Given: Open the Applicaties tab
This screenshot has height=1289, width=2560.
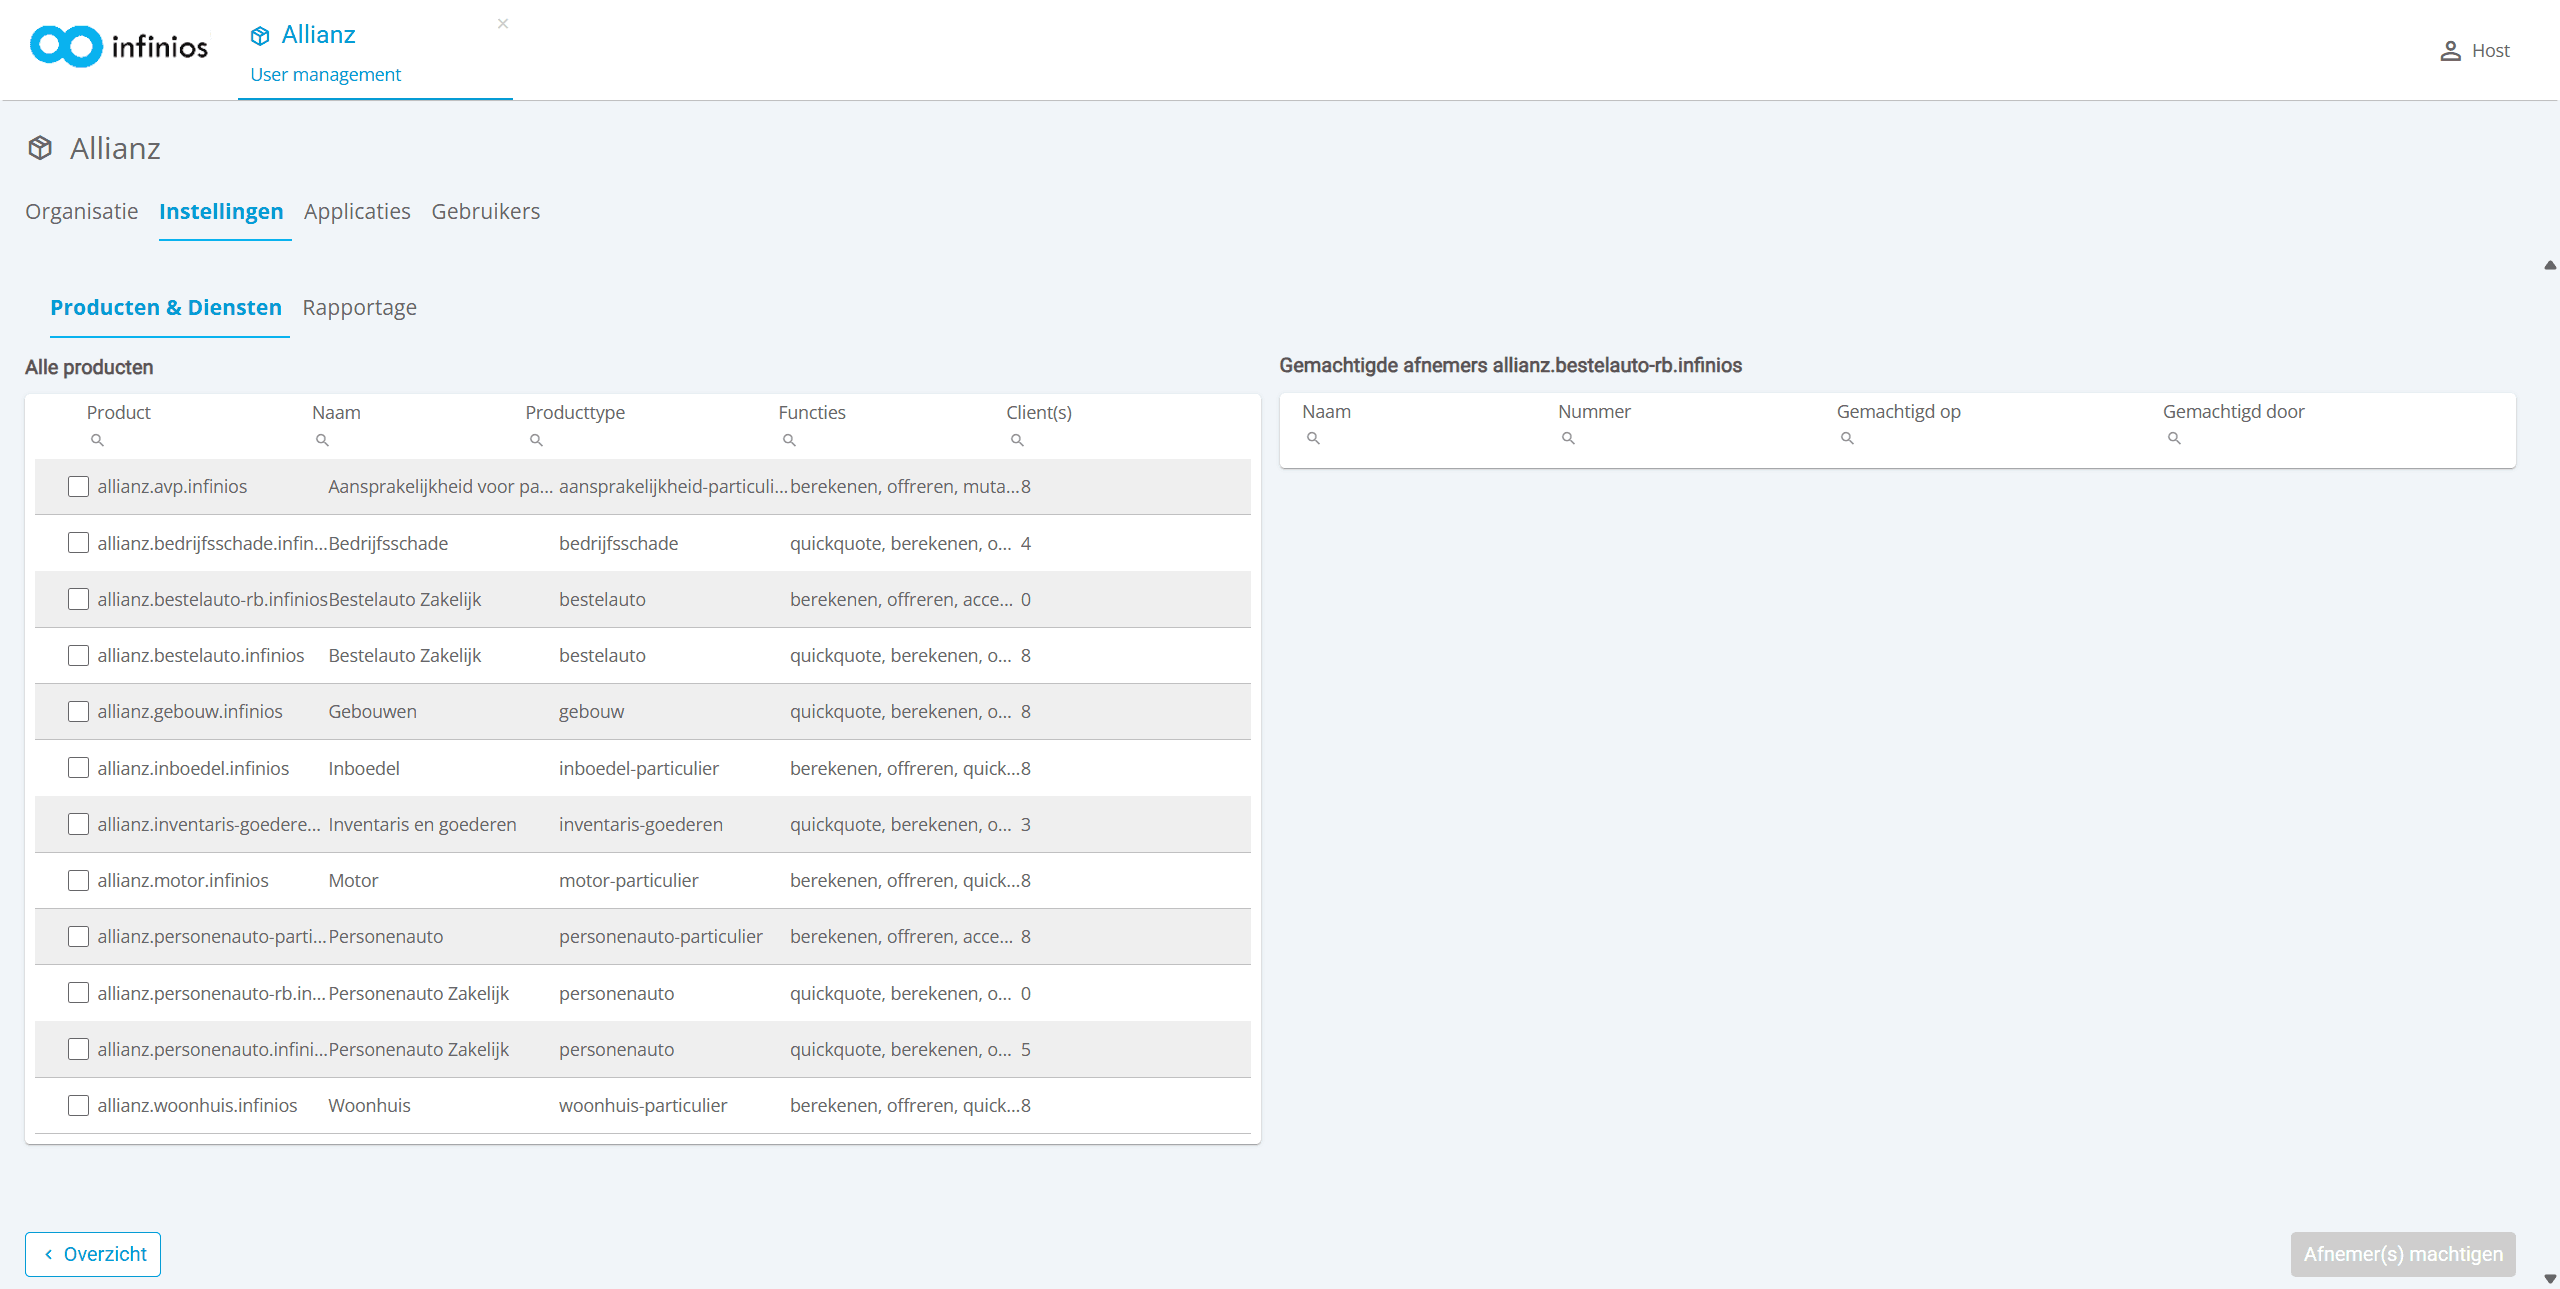Looking at the screenshot, I should point(357,211).
